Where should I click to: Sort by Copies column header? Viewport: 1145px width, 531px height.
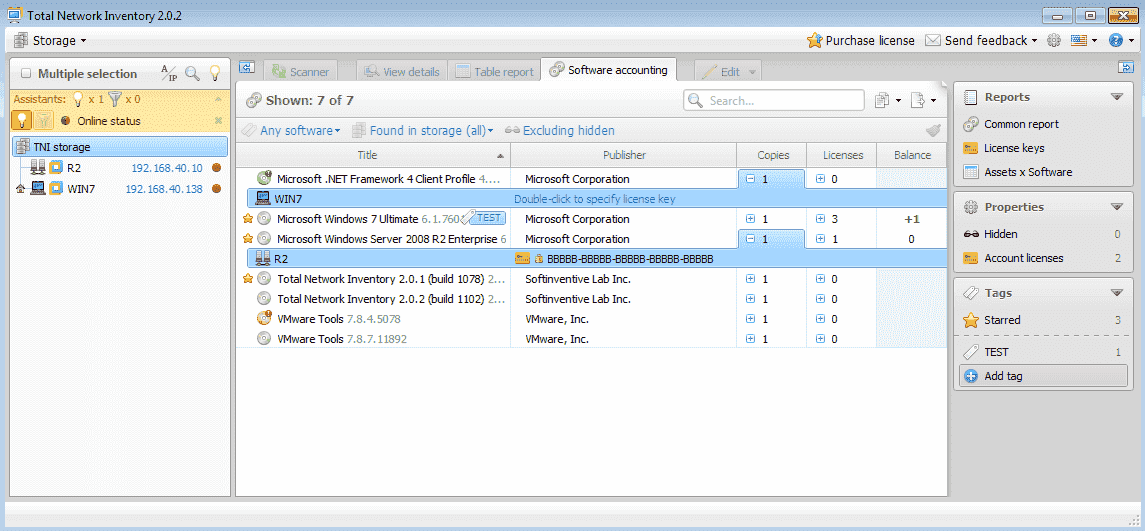point(773,155)
